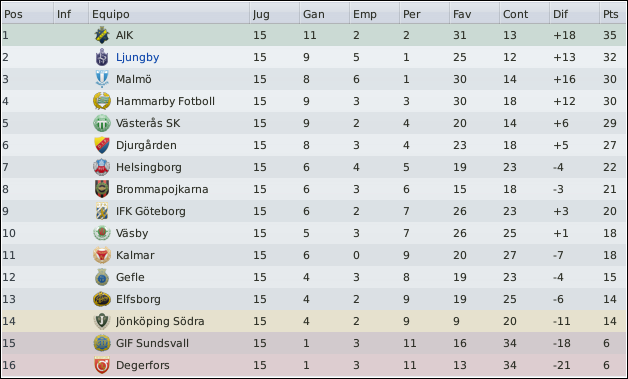The width and height of the screenshot is (628, 379).
Task: Select the IFK Göteborg crest
Action: [102, 211]
